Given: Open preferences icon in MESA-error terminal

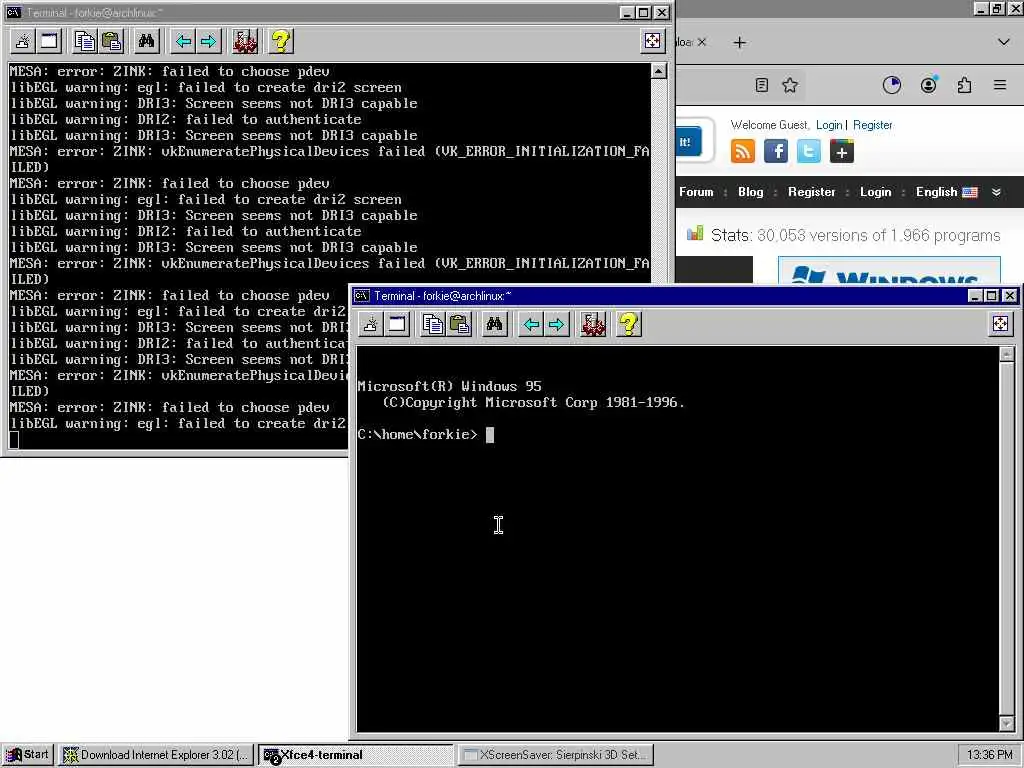Looking at the screenshot, I should click(245, 41).
